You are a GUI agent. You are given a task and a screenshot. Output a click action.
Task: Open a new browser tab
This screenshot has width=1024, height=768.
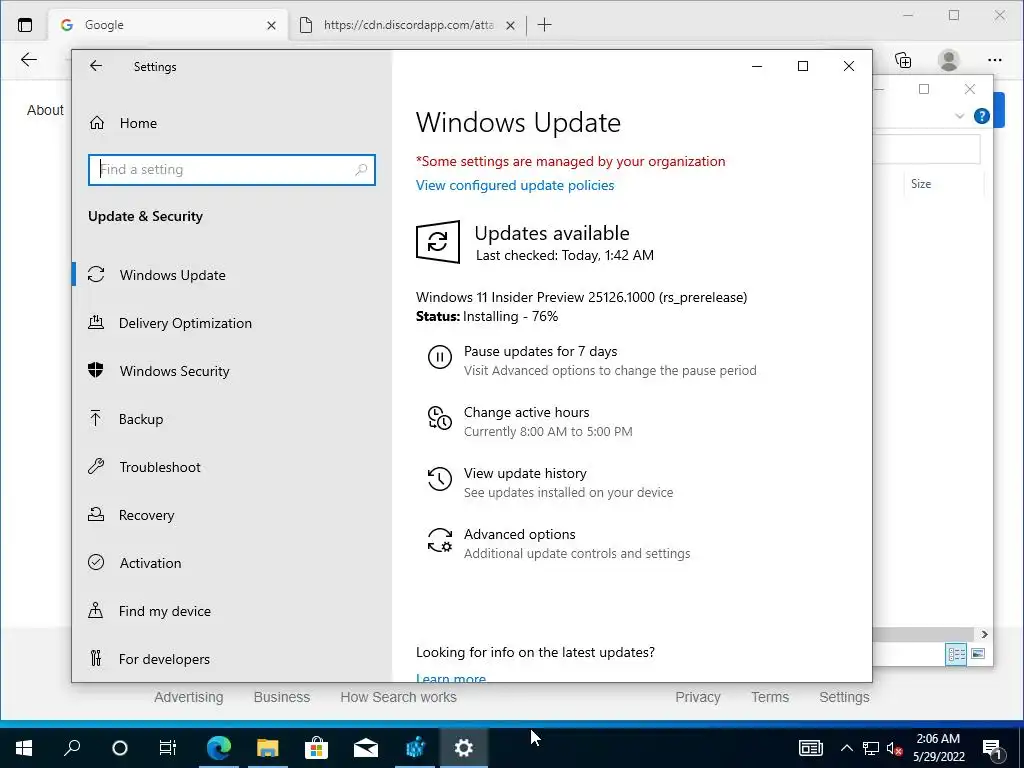pyautogui.click(x=544, y=25)
